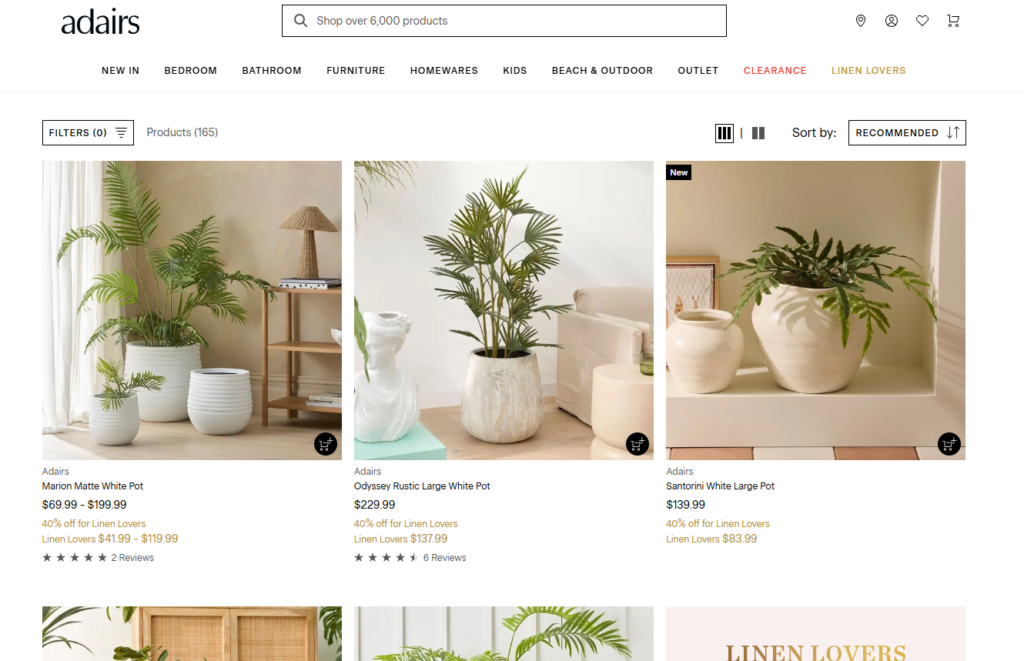Screen dimensions: 1024x661
Task: Expand the Recommended sort dropdown
Action: [x=907, y=133]
